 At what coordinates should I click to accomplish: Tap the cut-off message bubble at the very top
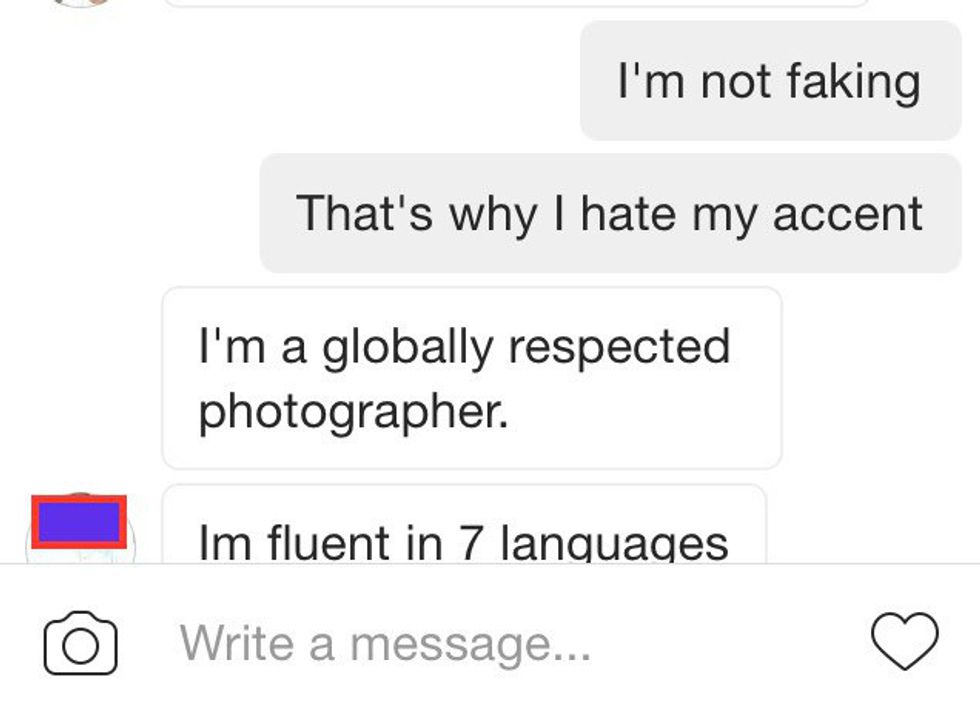click(515, 3)
